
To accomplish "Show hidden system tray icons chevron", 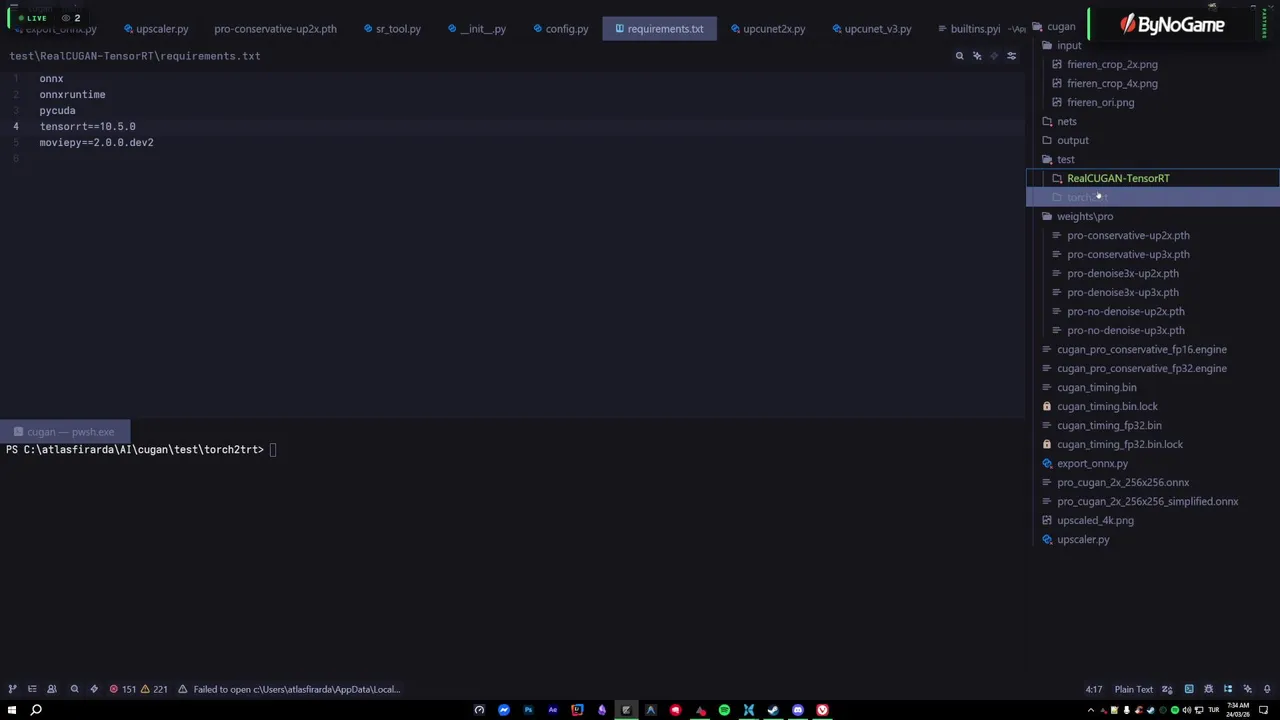I will 1091,710.
